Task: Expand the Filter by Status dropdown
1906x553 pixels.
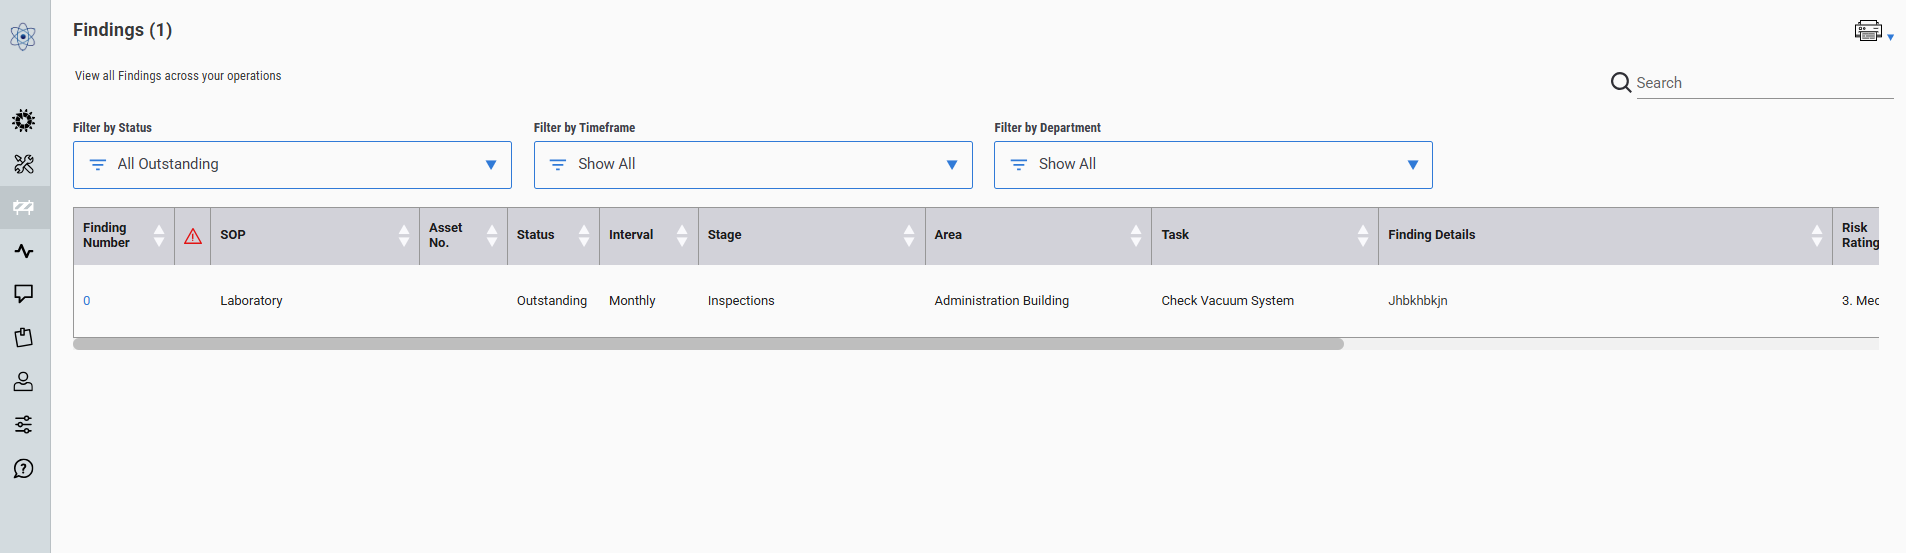Action: (x=292, y=165)
